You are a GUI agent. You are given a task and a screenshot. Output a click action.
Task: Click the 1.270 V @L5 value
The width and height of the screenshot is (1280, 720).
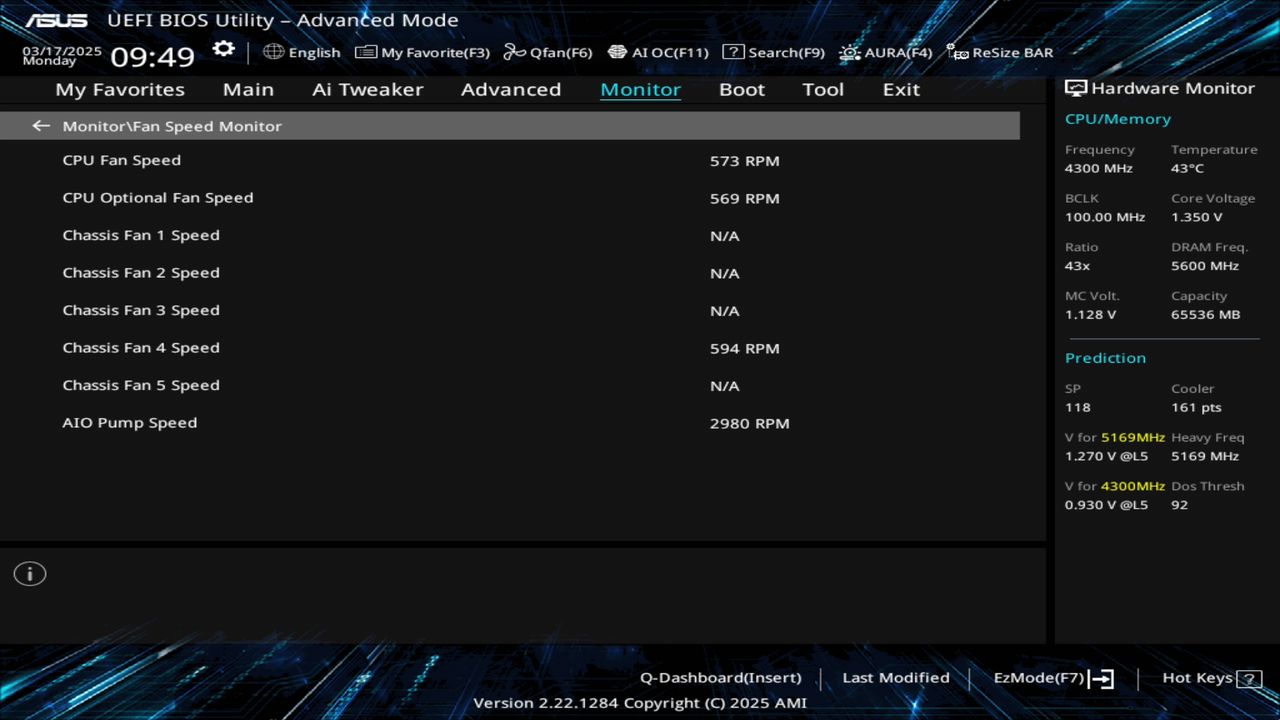click(1106, 456)
